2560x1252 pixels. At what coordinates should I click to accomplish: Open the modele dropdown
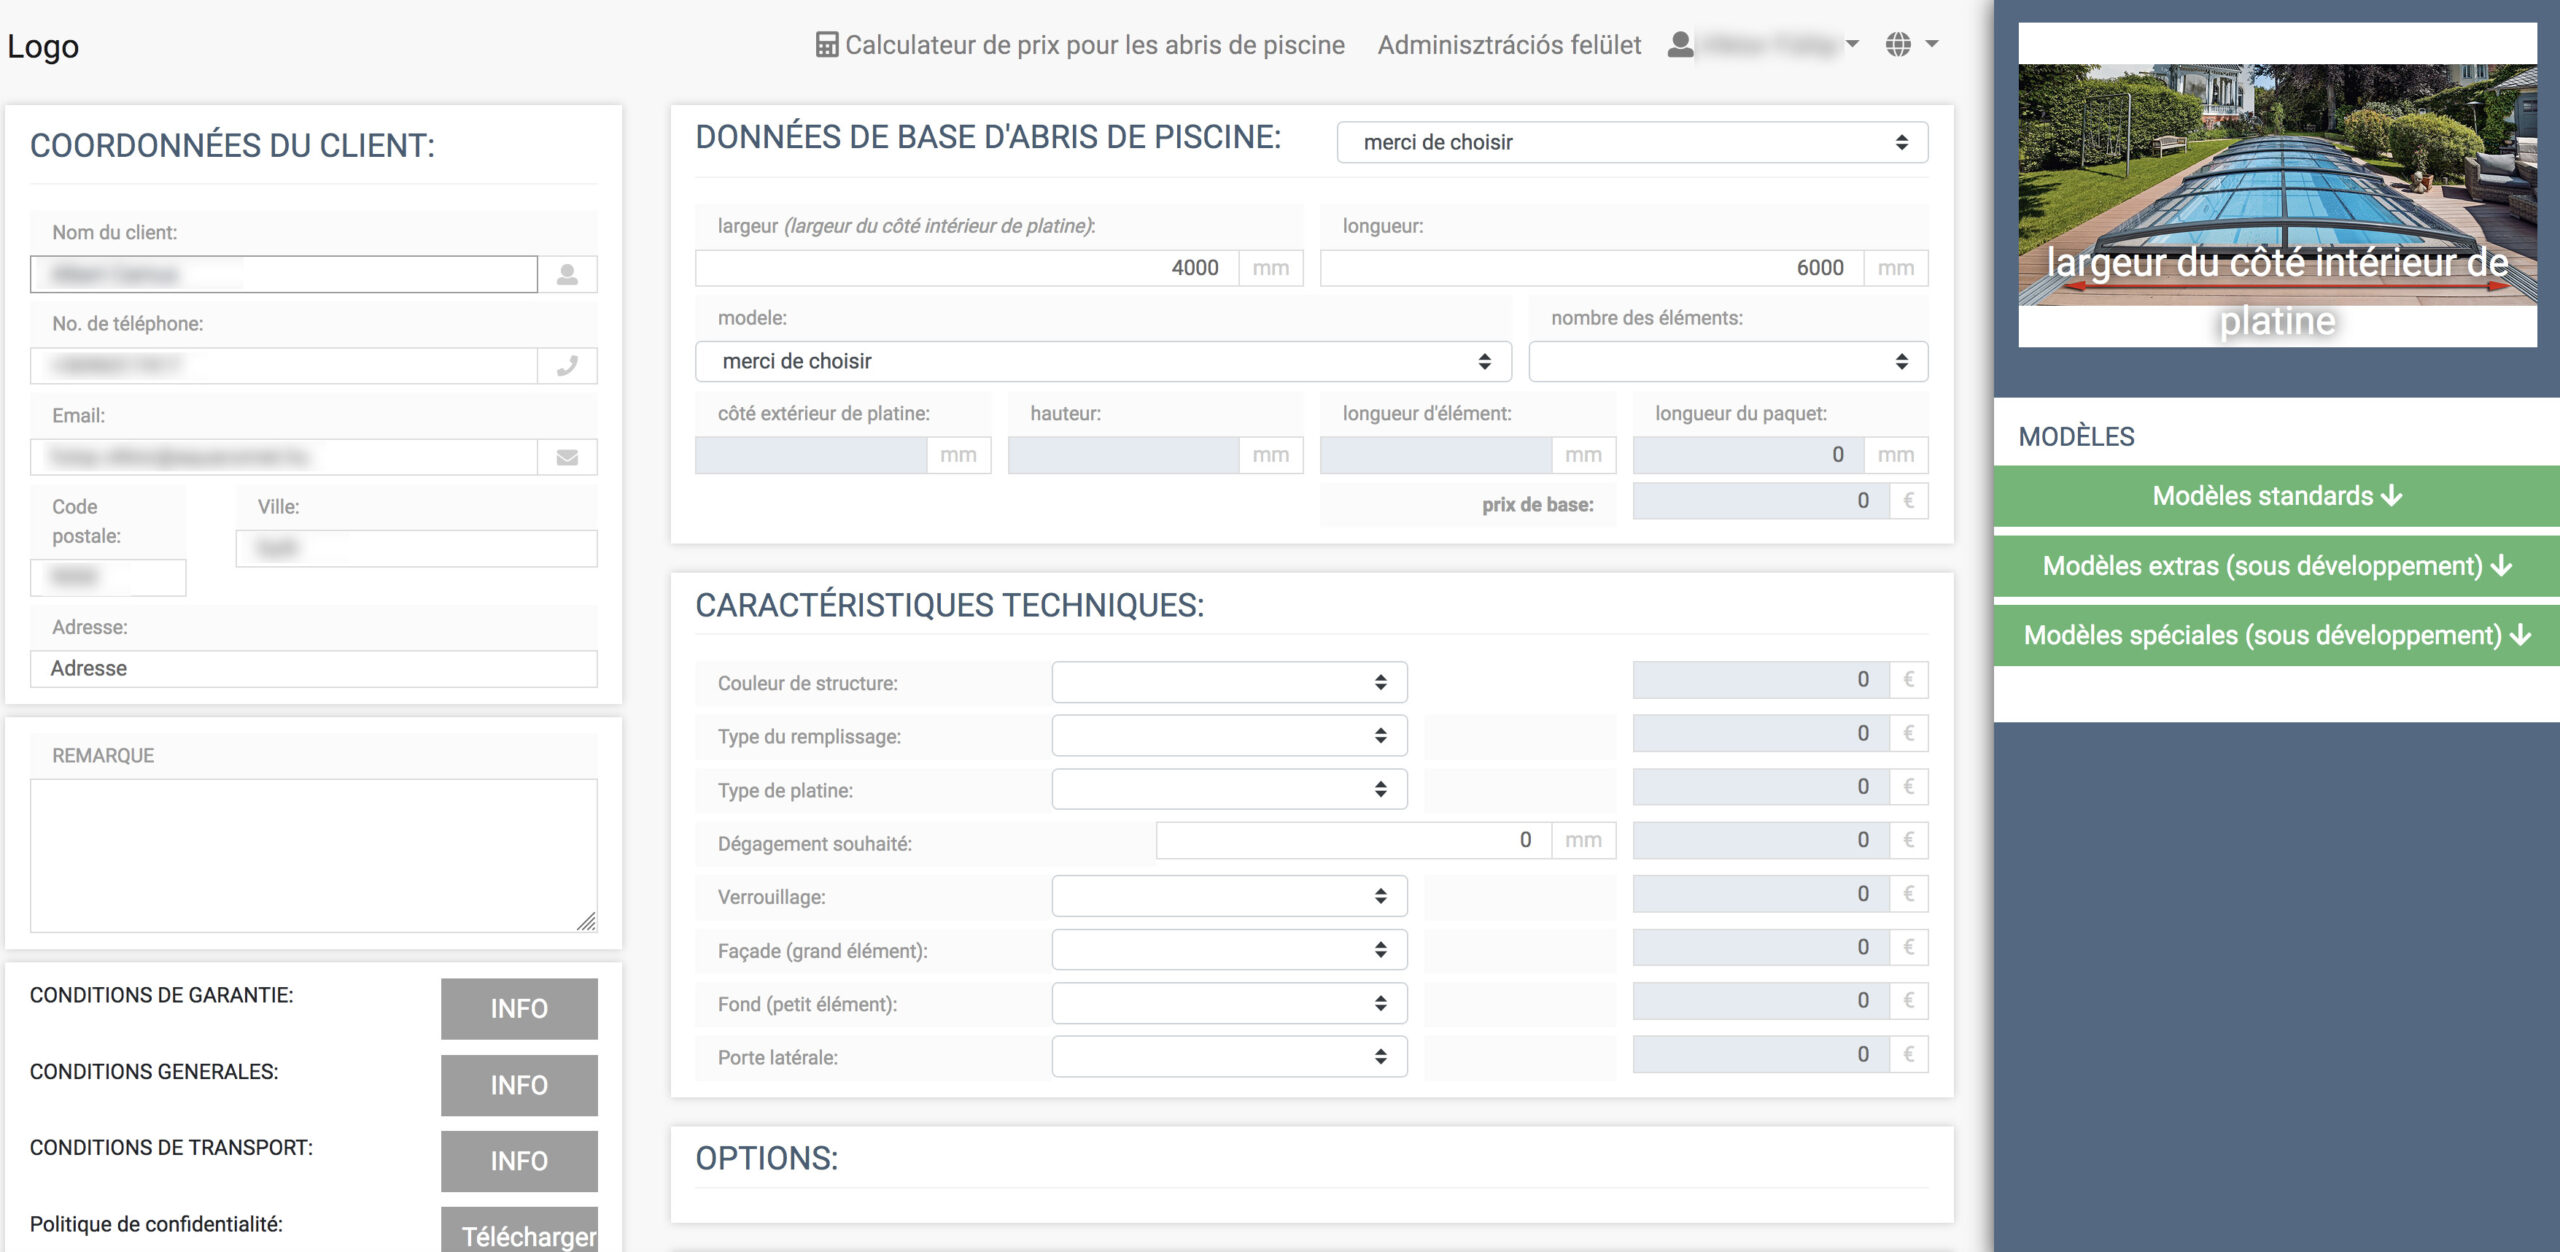click(x=1103, y=361)
